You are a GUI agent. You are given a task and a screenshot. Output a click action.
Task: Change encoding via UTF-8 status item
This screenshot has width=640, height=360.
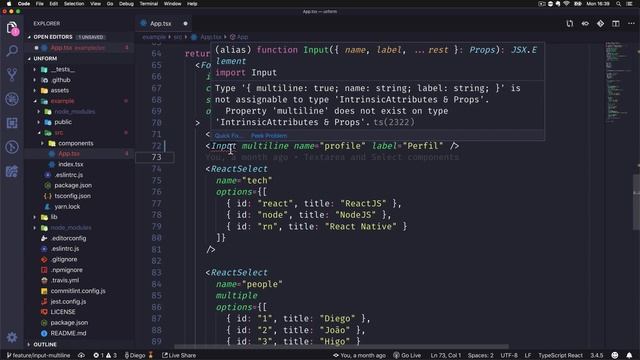pos(509,356)
